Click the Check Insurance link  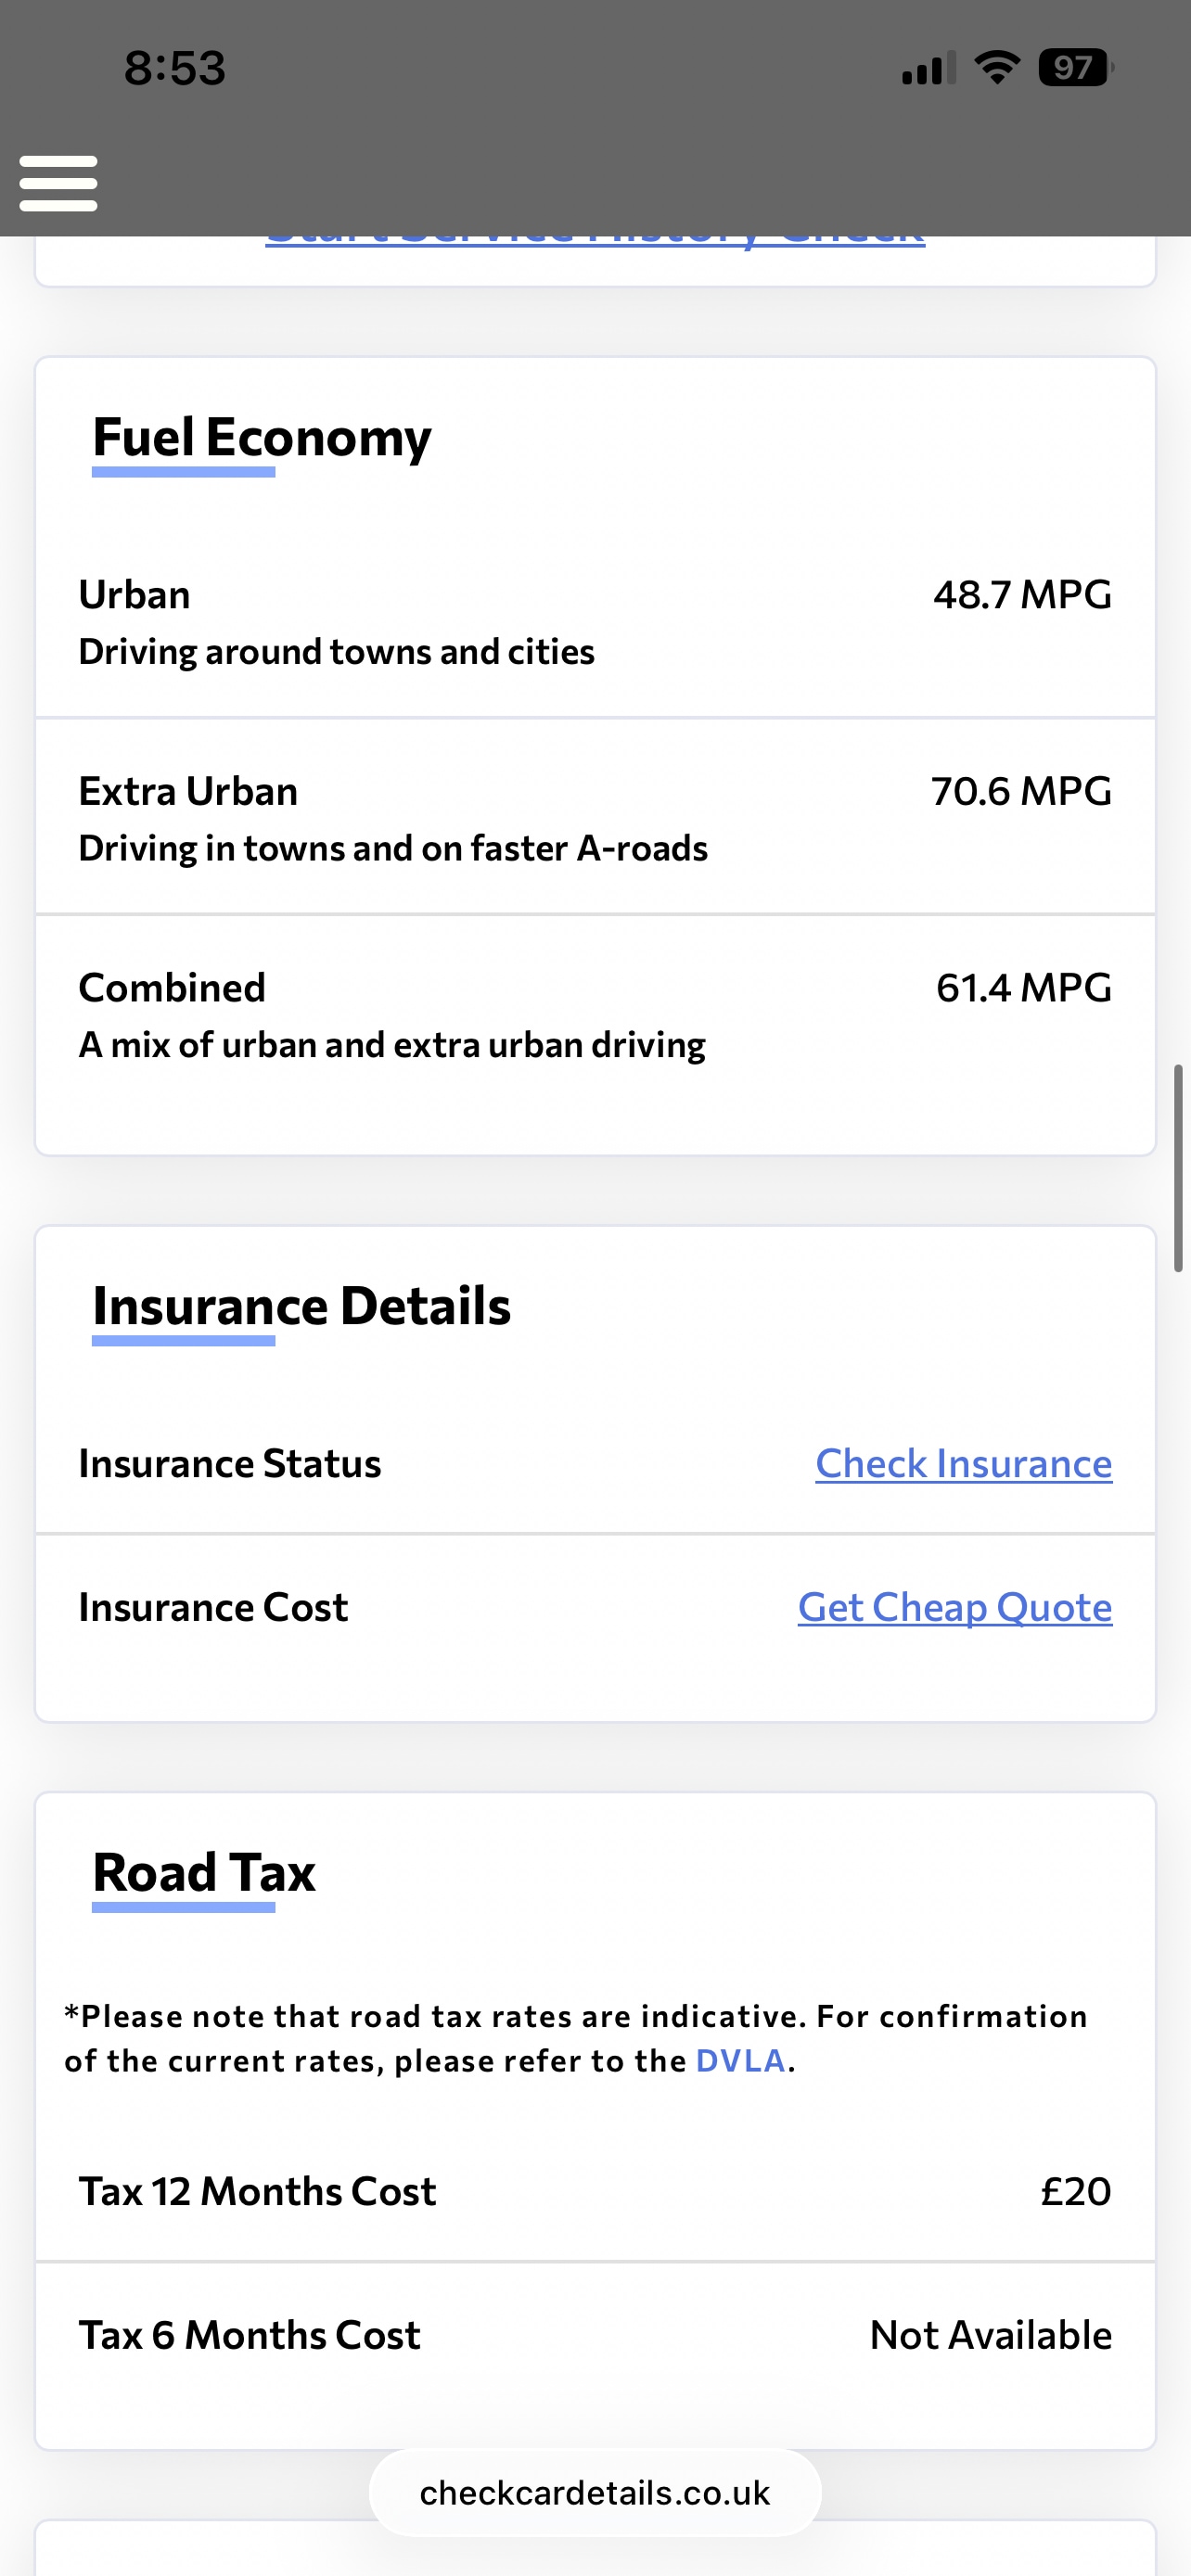[x=963, y=1464]
